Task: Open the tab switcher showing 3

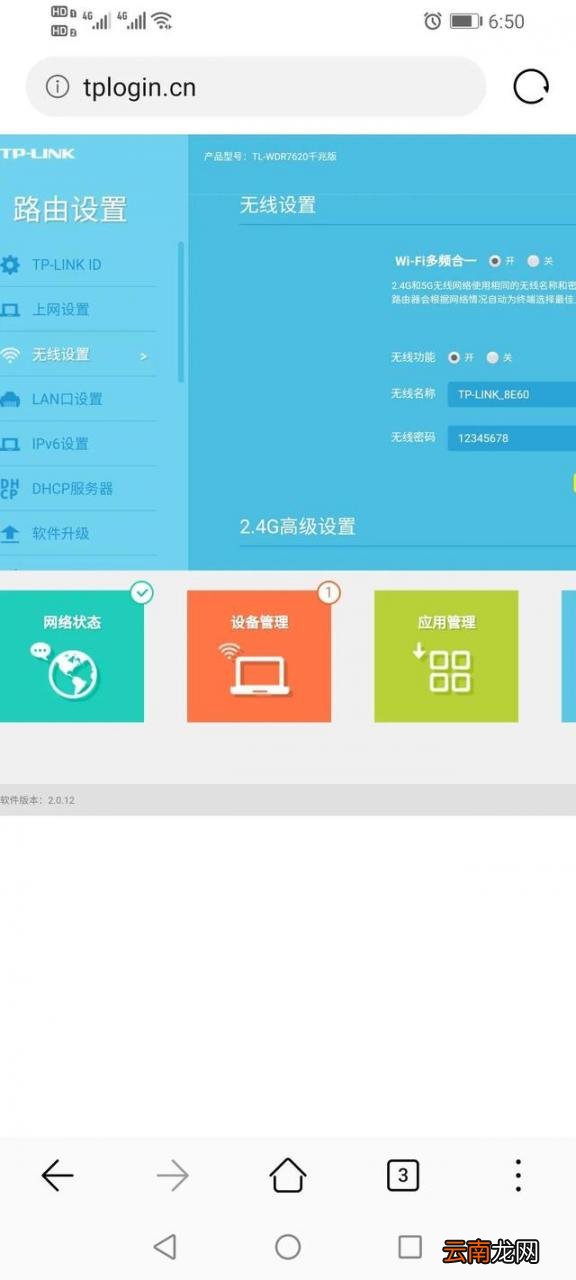Action: 403,1176
